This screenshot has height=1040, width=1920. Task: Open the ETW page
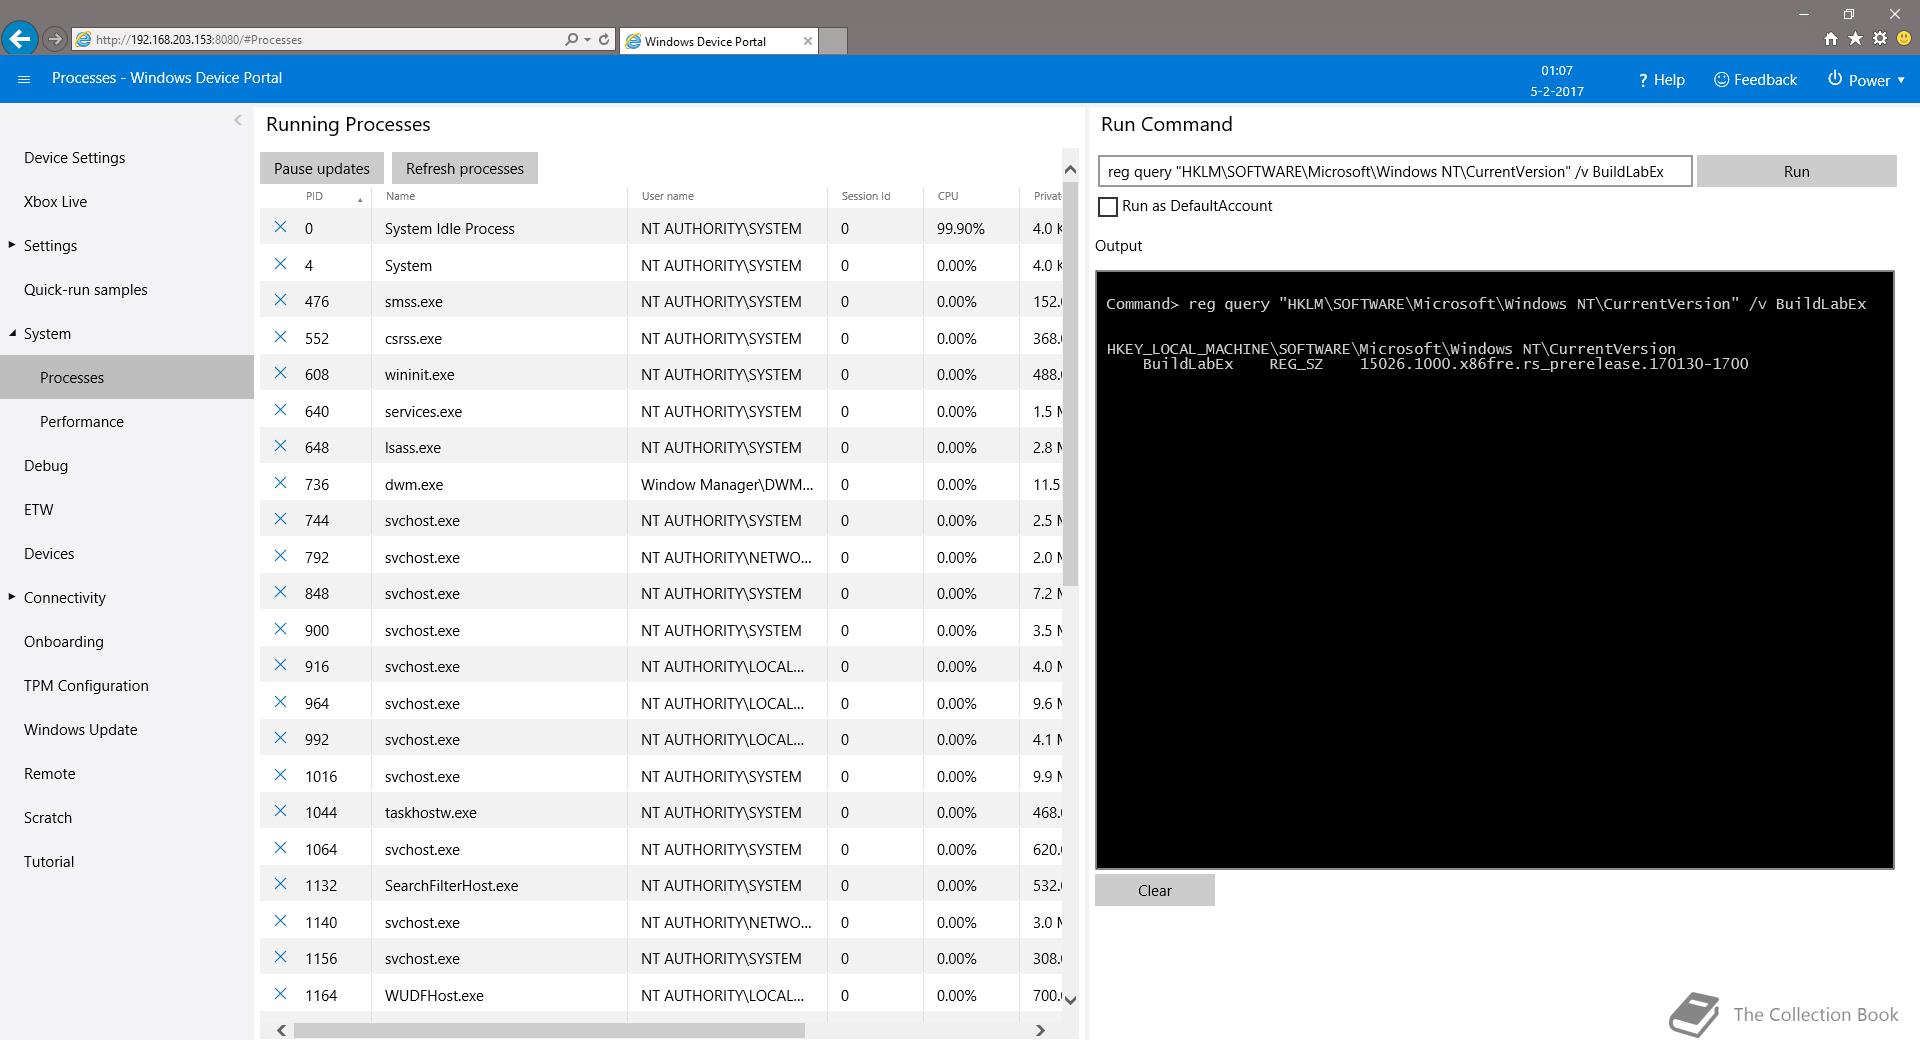(39, 510)
